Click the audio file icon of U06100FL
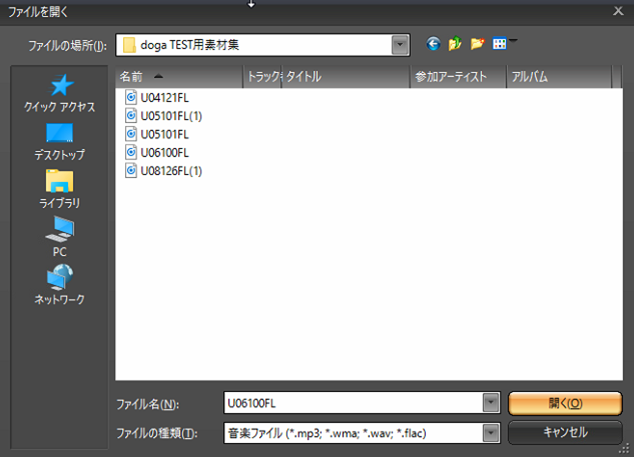 coord(131,152)
